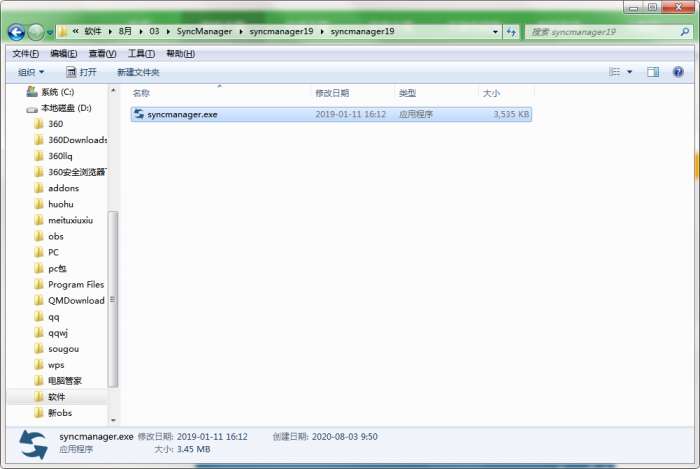Open the recent locations dropdown arrow
The width and height of the screenshot is (700, 469).
[50, 33]
